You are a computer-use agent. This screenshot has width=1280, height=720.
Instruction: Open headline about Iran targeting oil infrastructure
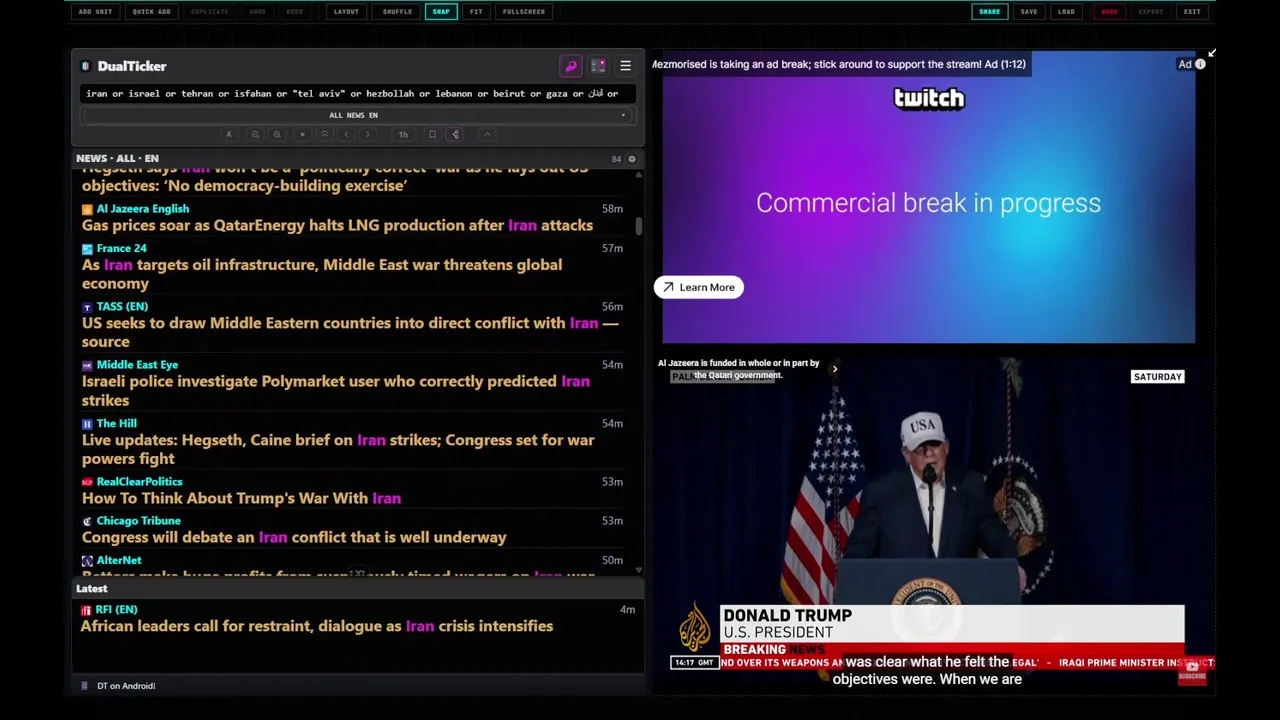(x=322, y=274)
